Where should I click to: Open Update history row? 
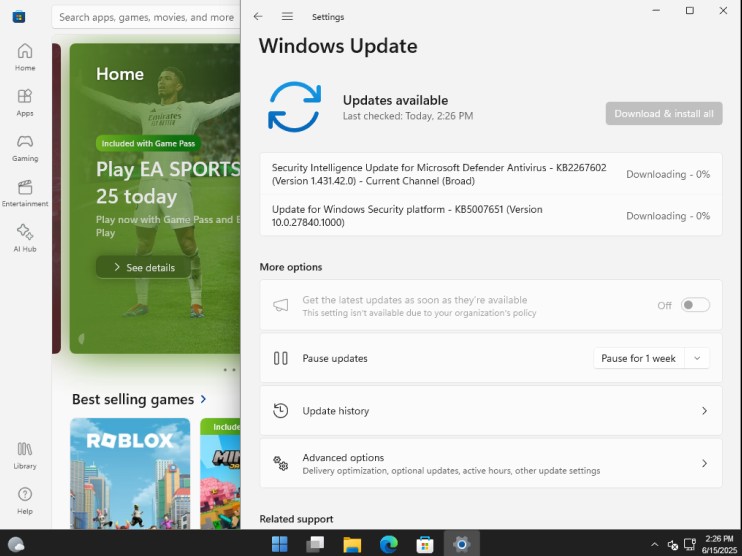coord(491,411)
